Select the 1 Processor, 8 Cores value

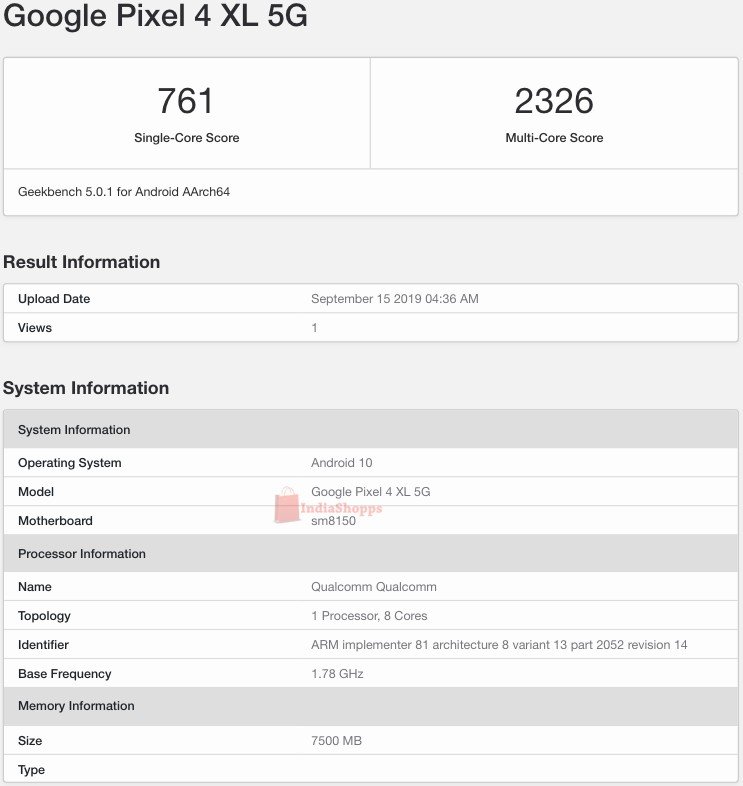pyautogui.click(x=369, y=616)
